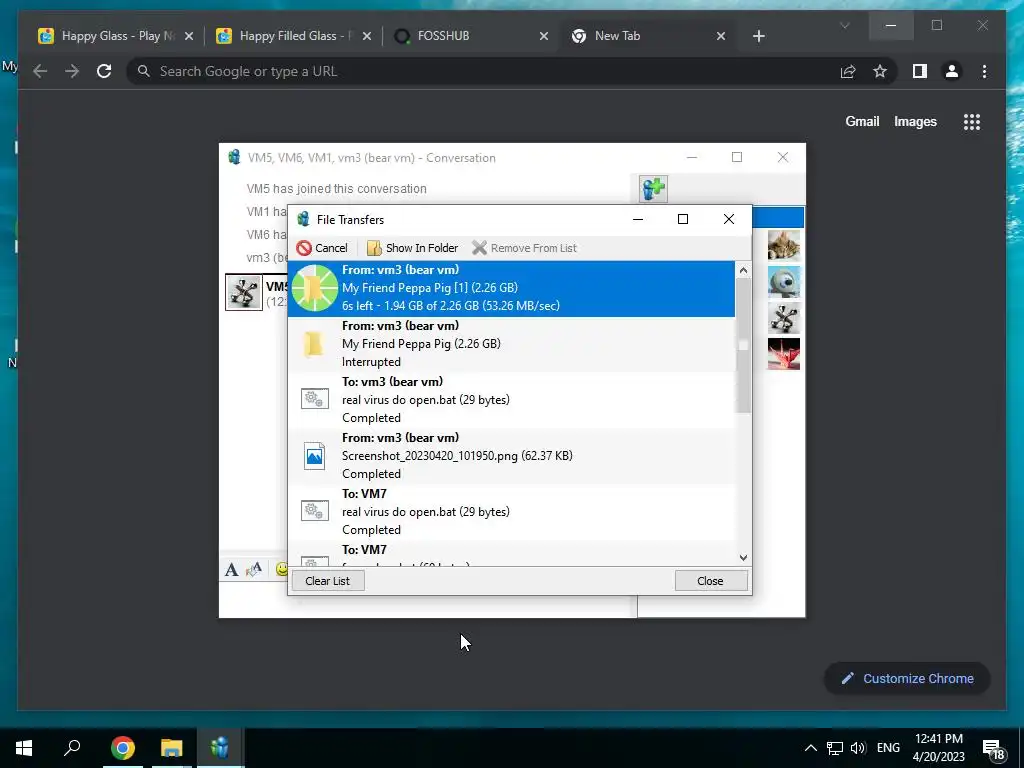The image size is (1024, 768).
Task: Click message input area in Conversation window
Action: (428, 598)
